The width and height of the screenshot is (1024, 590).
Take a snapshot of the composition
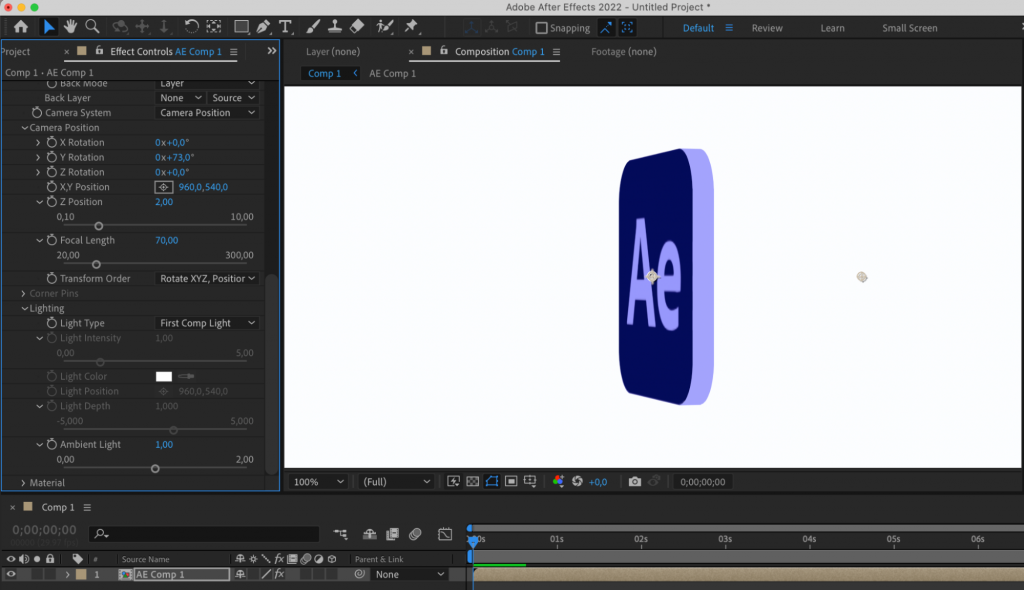point(634,481)
